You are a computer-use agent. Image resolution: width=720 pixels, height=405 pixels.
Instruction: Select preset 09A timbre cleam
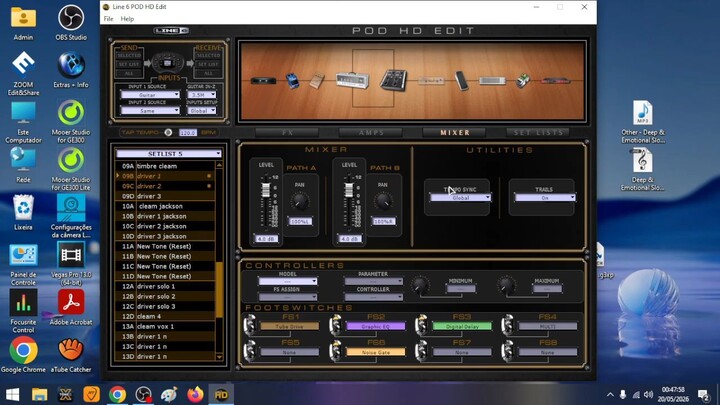coord(164,166)
